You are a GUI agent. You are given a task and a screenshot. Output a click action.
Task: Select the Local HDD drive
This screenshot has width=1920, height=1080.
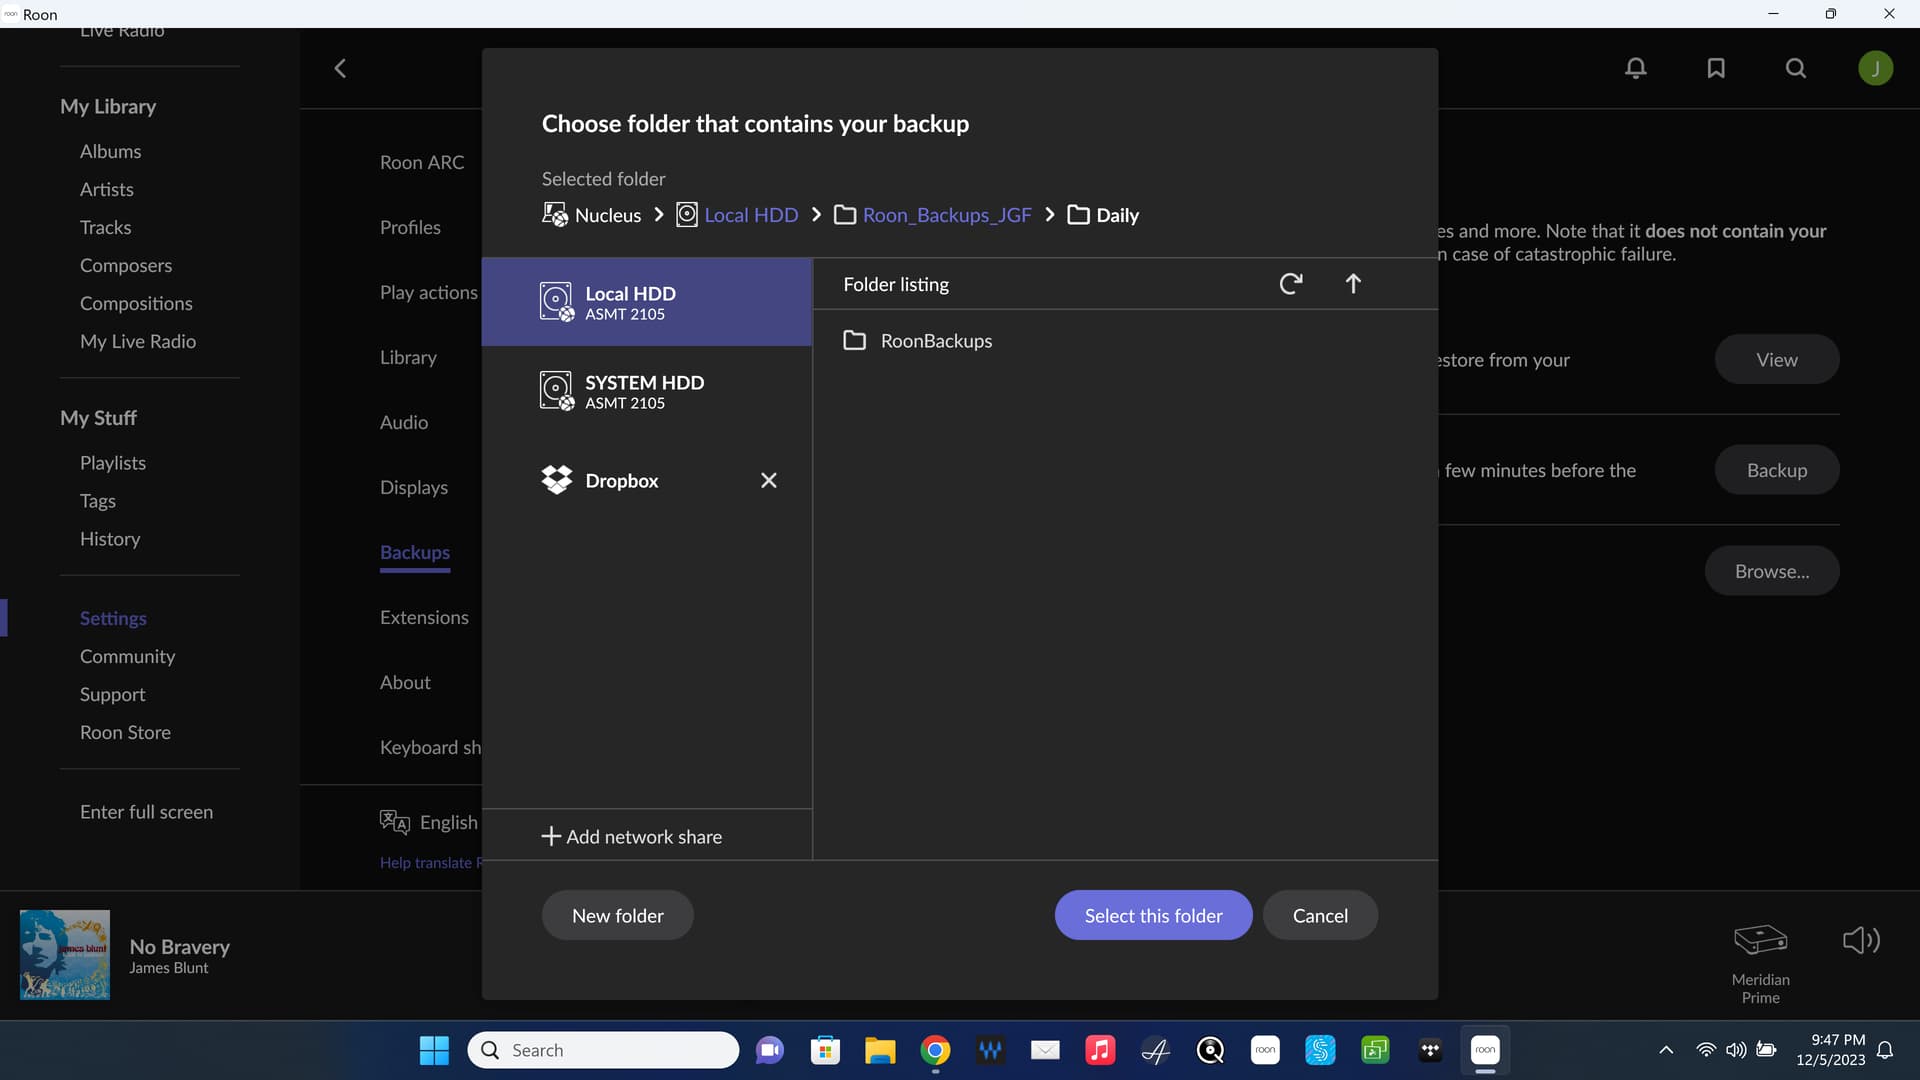(646, 302)
